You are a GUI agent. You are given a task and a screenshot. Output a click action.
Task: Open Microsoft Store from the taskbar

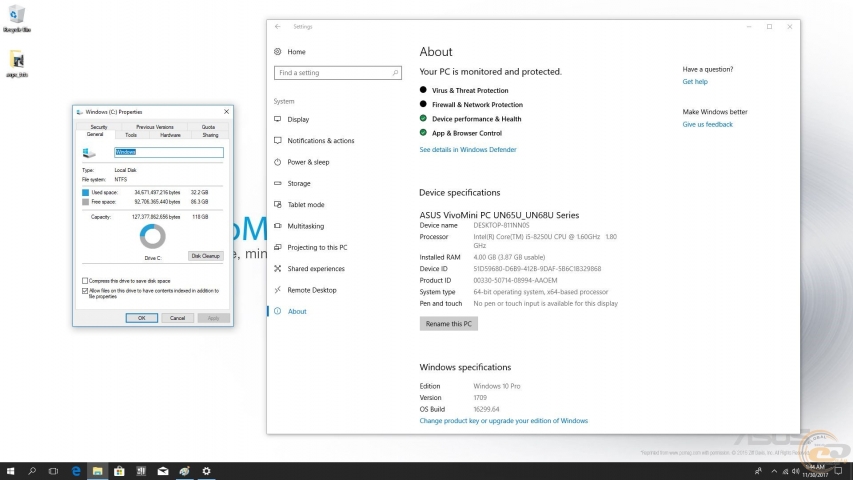119,471
